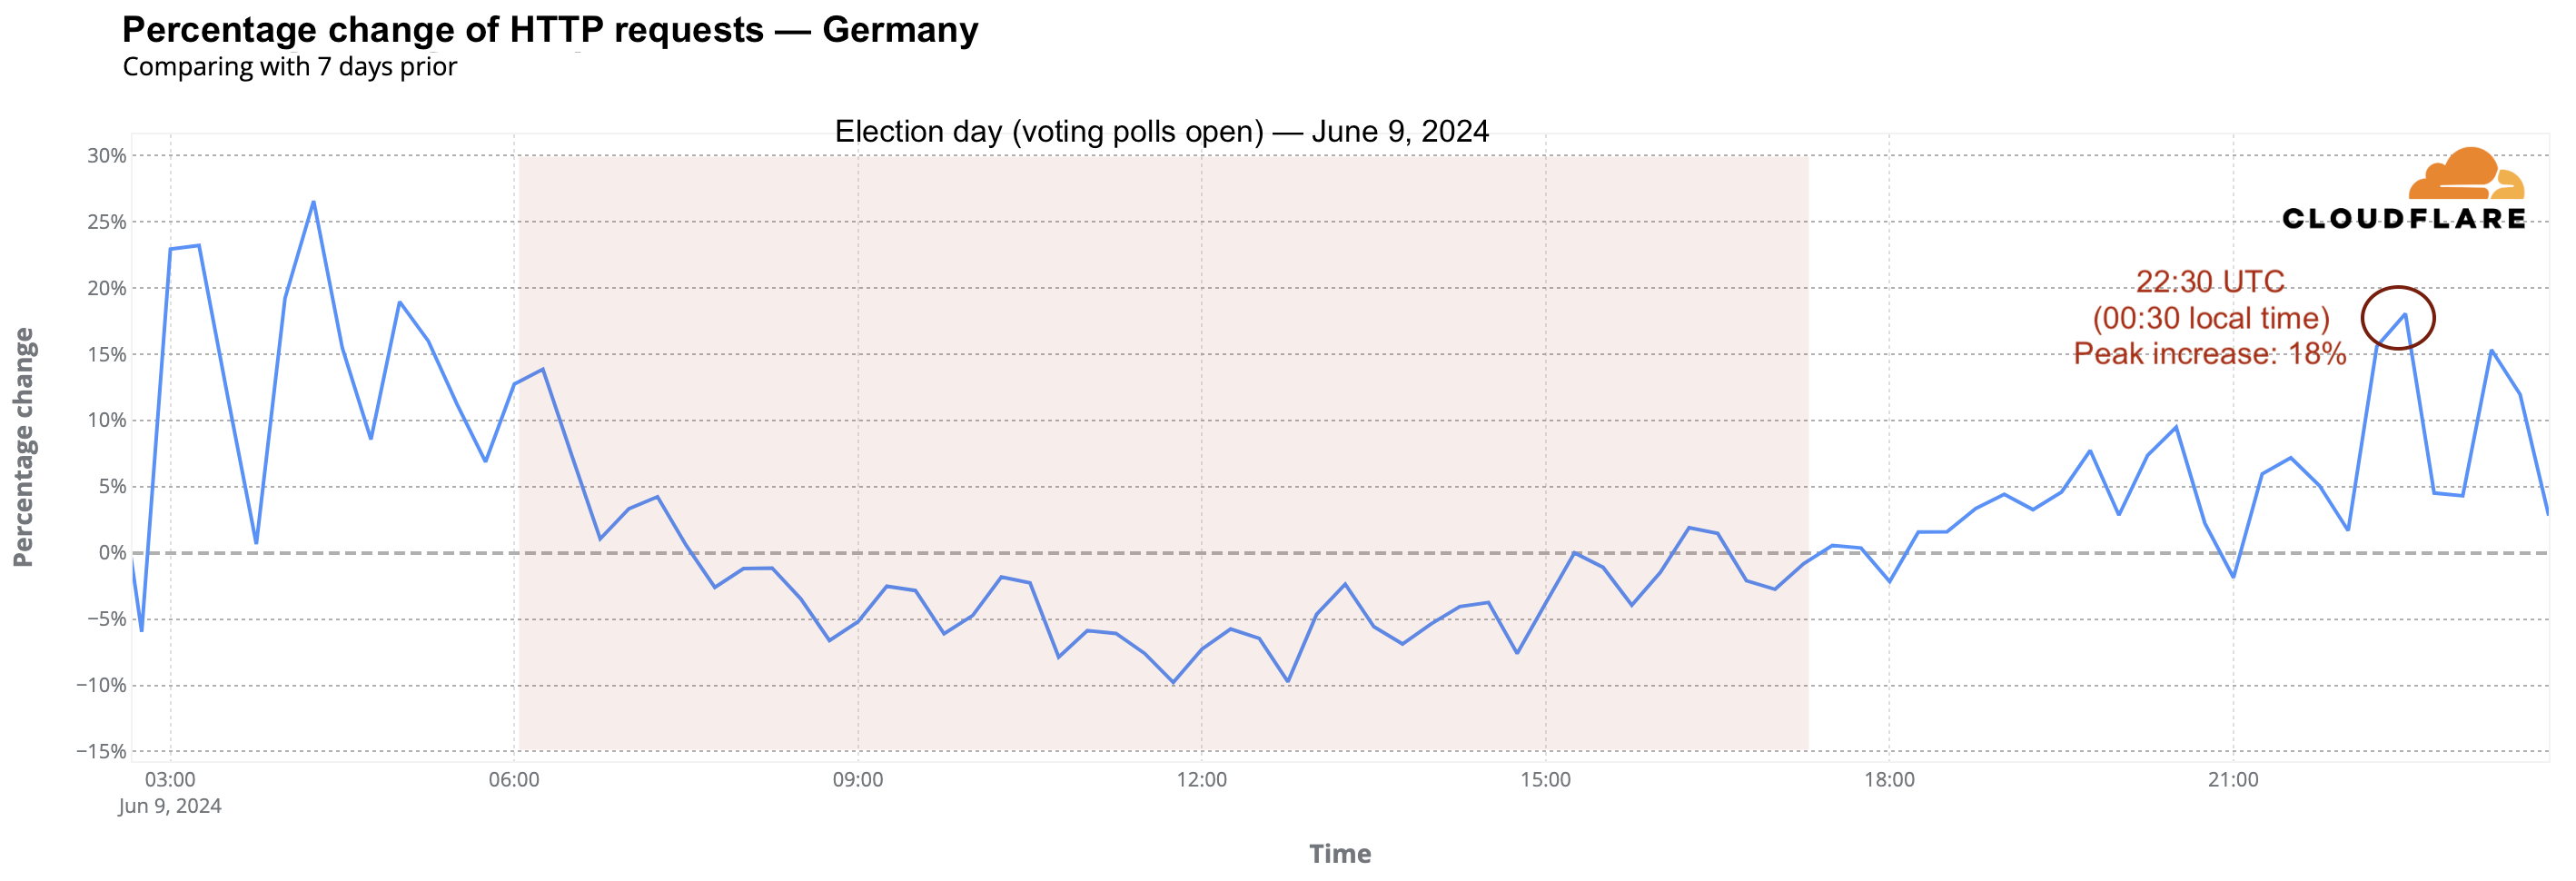
Task: Click the 'Percentage change' vertical axis title
Action: 24,447
